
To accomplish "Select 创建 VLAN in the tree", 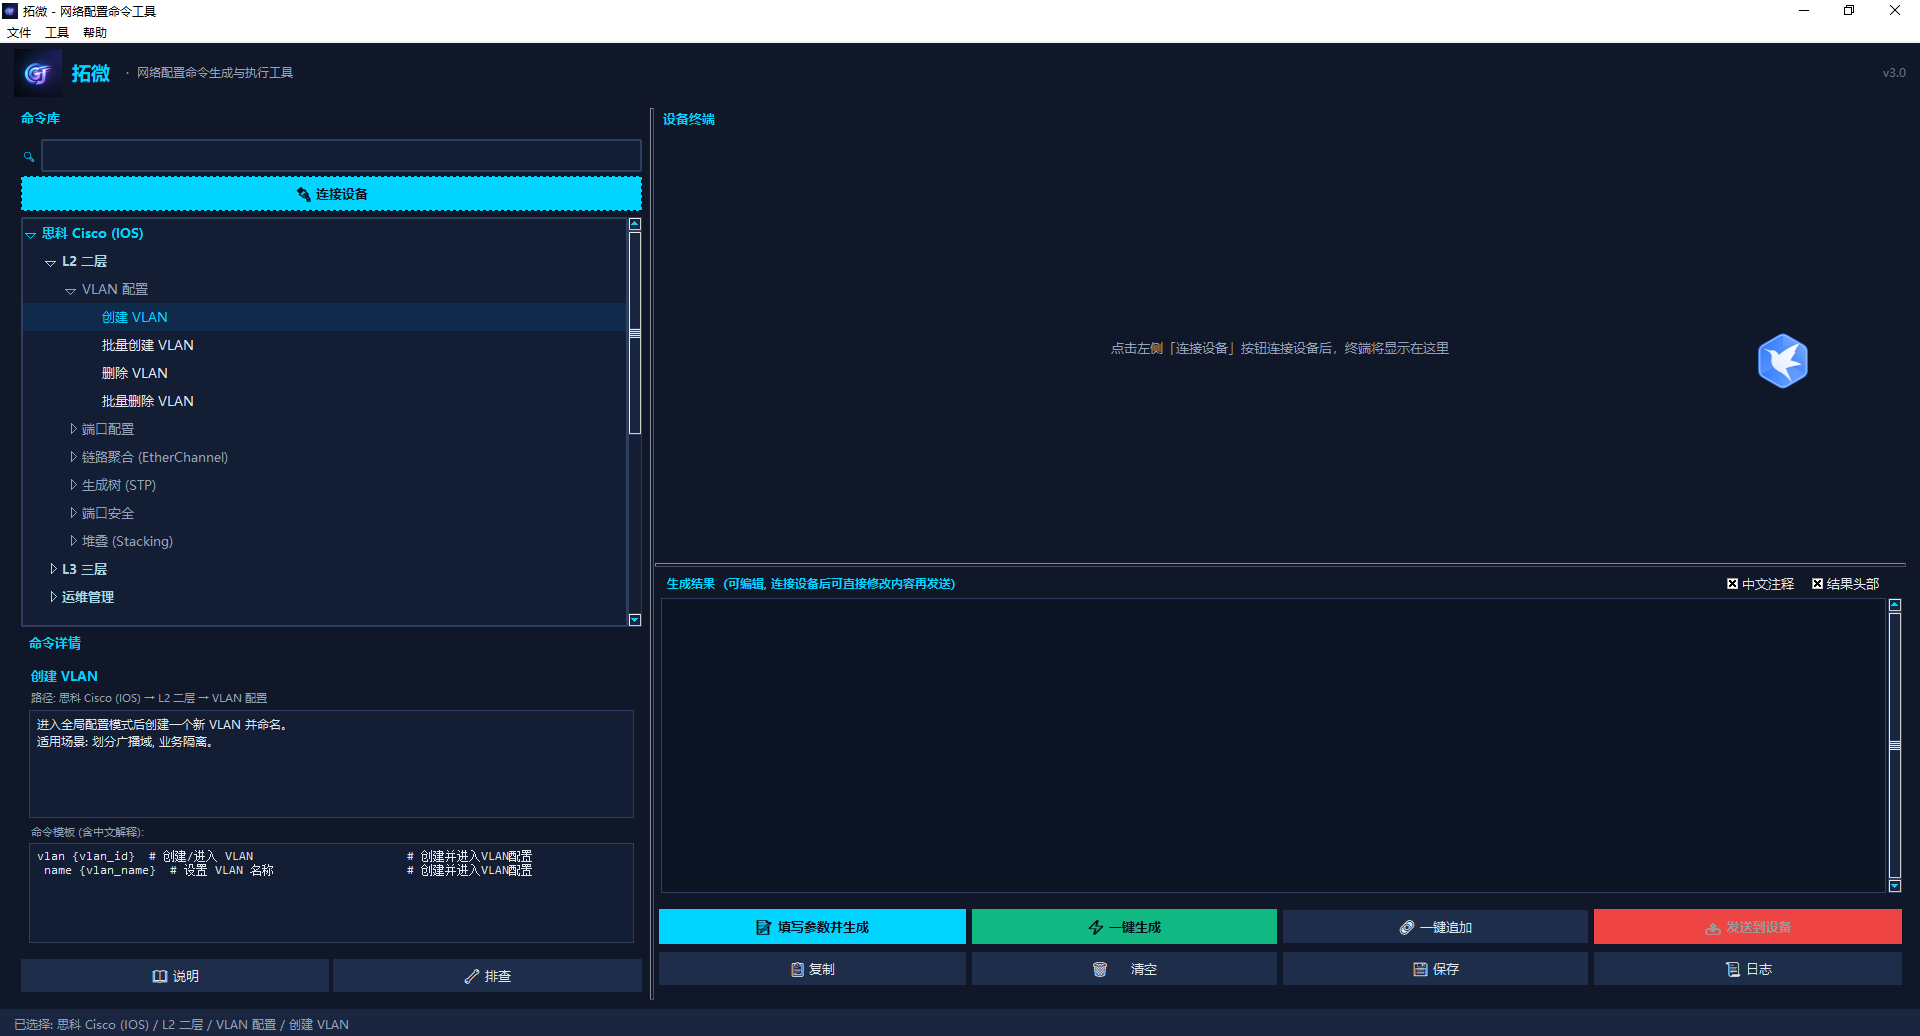I will tap(134, 317).
